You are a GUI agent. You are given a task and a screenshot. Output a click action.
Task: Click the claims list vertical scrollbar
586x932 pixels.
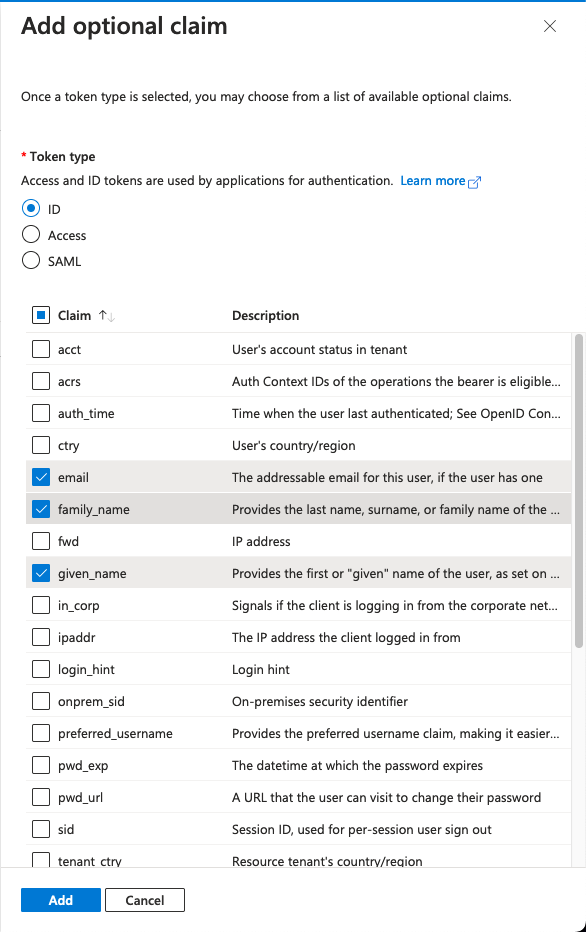(x=579, y=491)
